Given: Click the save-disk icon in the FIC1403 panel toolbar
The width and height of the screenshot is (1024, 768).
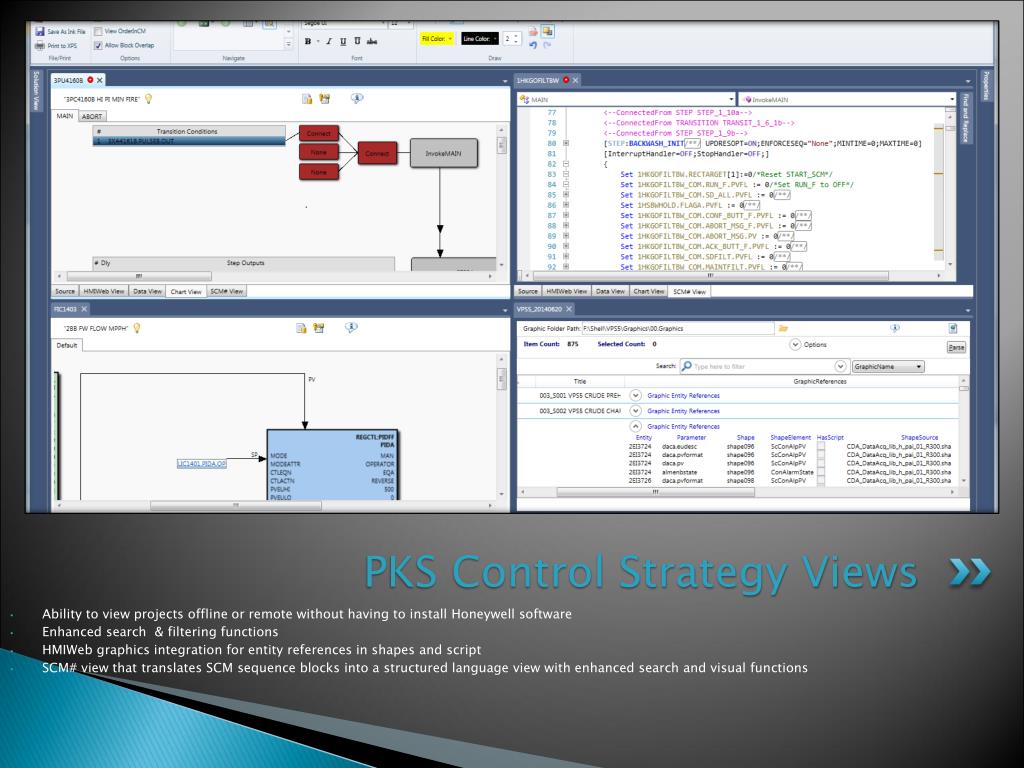Looking at the screenshot, I should point(319,328).
